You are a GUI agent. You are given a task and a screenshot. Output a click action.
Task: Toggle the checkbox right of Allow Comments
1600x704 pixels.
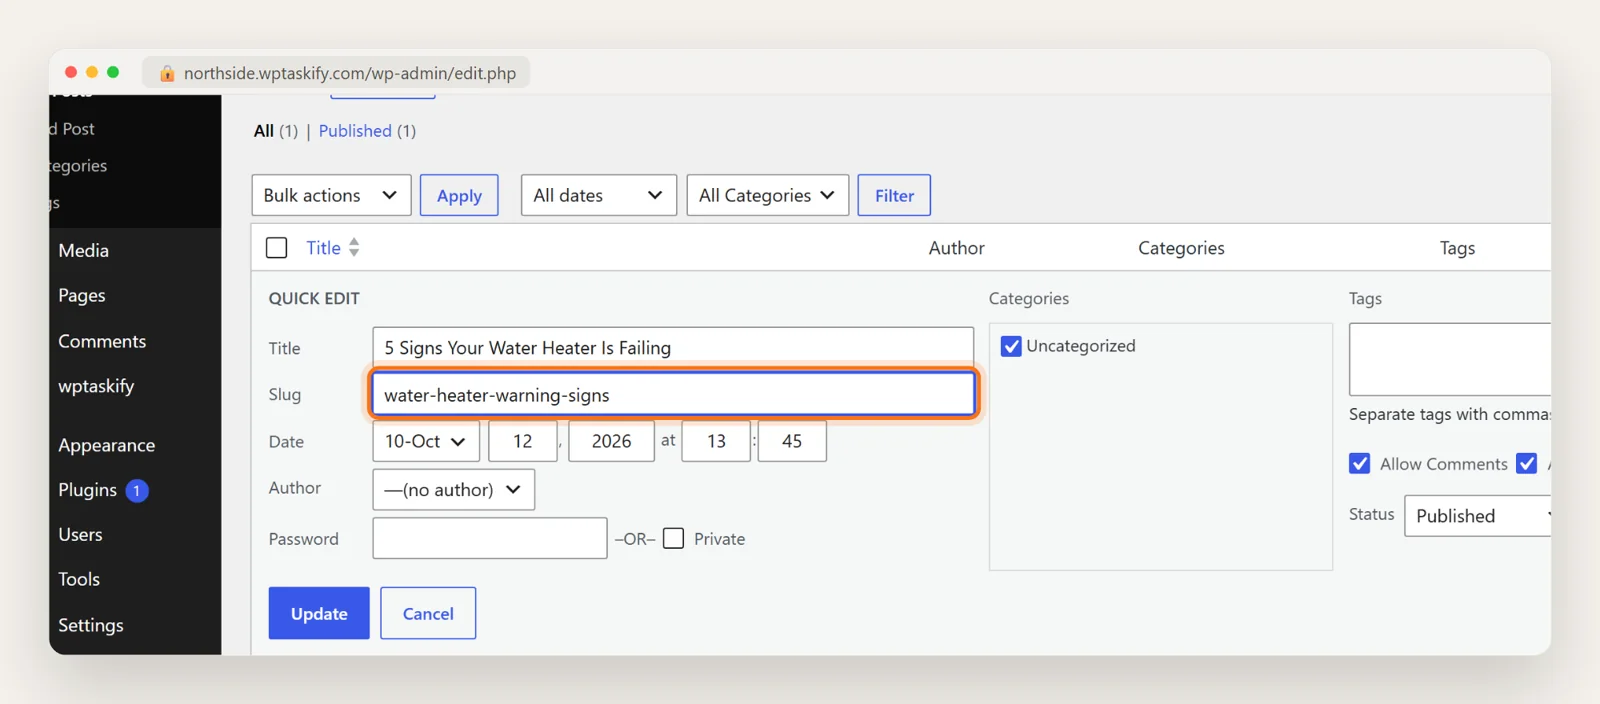1526,464
